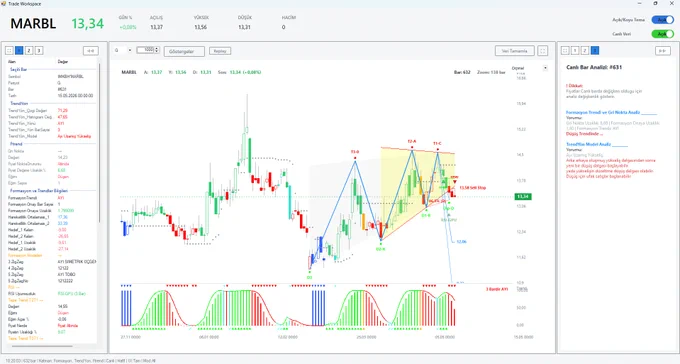
Task: Select the RSI Uyumsuzluk row
Action: point(51,294)
